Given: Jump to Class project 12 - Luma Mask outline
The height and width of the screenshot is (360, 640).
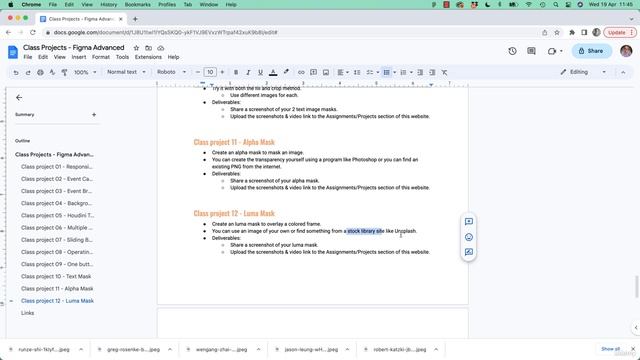Looking at the screenshot, I should (58, 301).
